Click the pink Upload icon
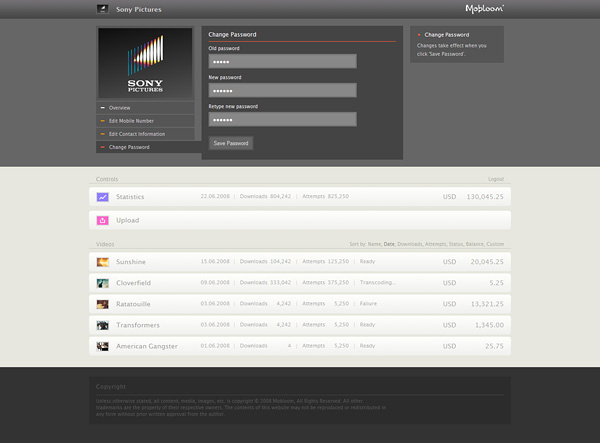The width and height of the screenshot is (600, 443). point(103,220)
